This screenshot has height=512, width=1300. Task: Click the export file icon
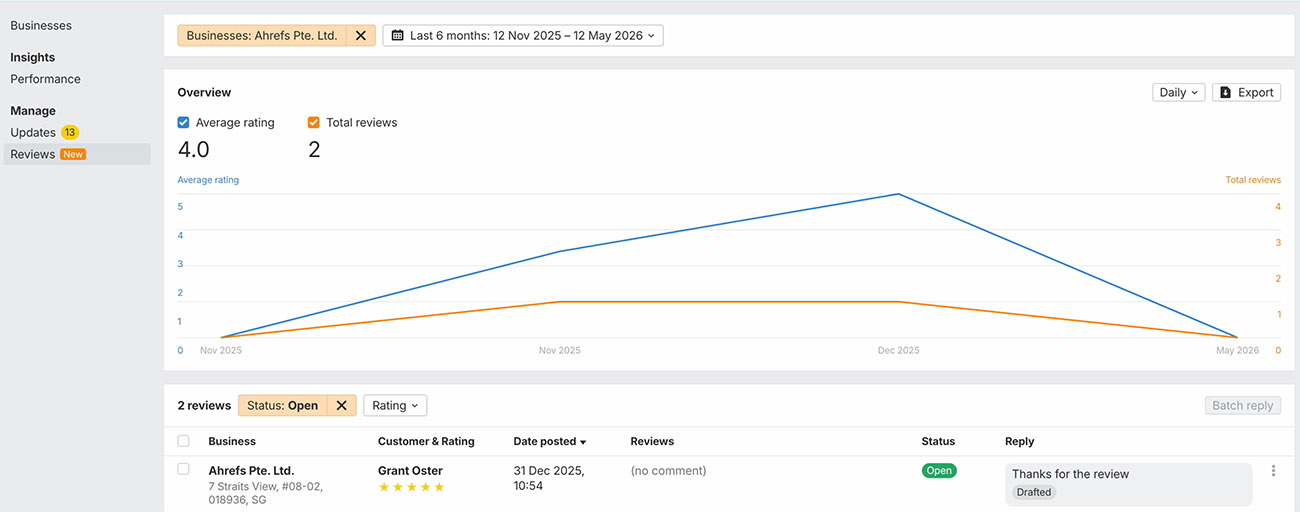coord(1225,92)
